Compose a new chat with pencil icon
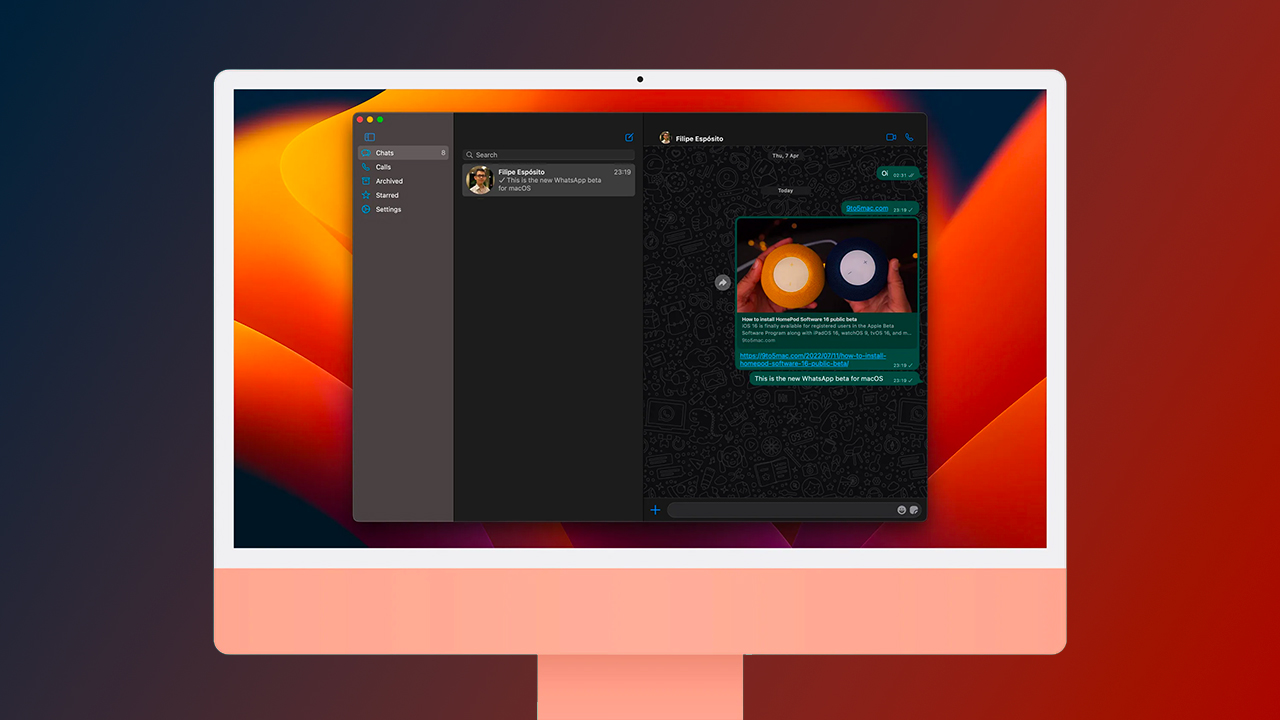 pyautogui.click(x=629, y=137)
